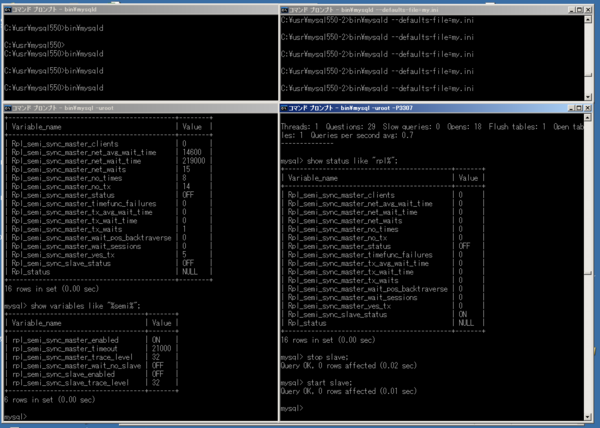The image size is (600, 428).
Task: Click scroll-up arrow in mysqld --defaults-file window
Action: tap(588, 19)
